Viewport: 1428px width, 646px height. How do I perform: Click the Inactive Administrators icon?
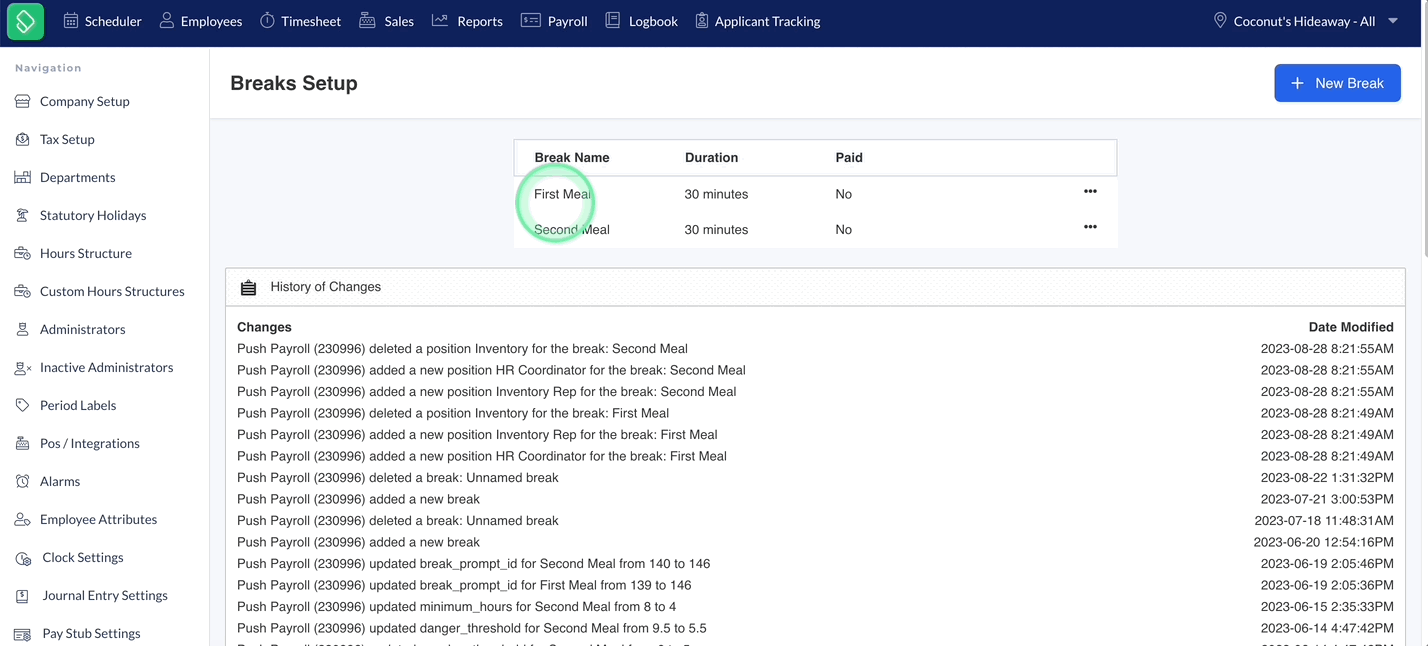(22, 367)
